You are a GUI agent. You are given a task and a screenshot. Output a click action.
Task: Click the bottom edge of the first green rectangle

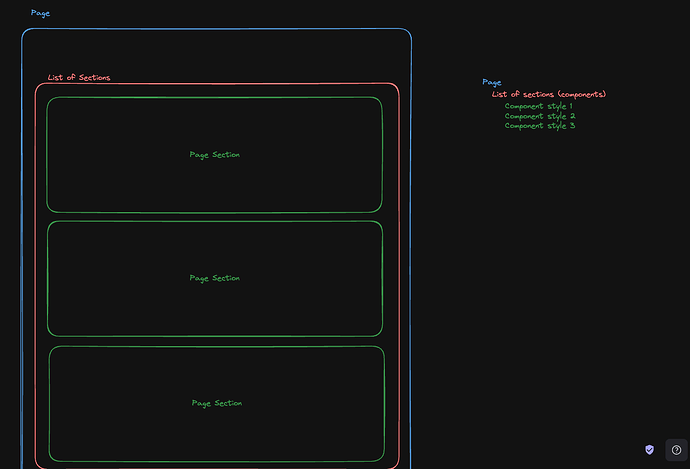pyautogui.click(x=215, y=212)
